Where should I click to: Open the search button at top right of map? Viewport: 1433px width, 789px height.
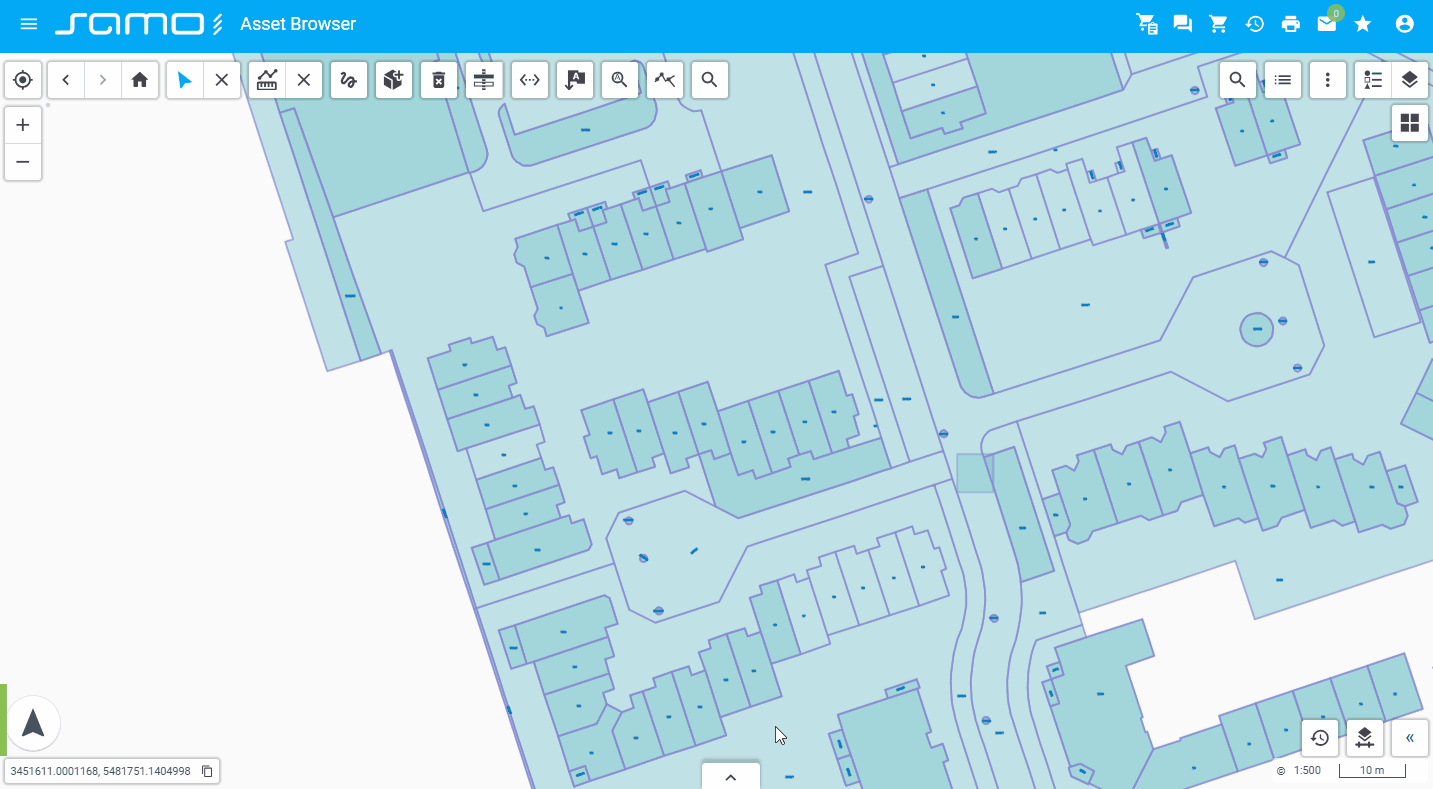pos(1238,80)
